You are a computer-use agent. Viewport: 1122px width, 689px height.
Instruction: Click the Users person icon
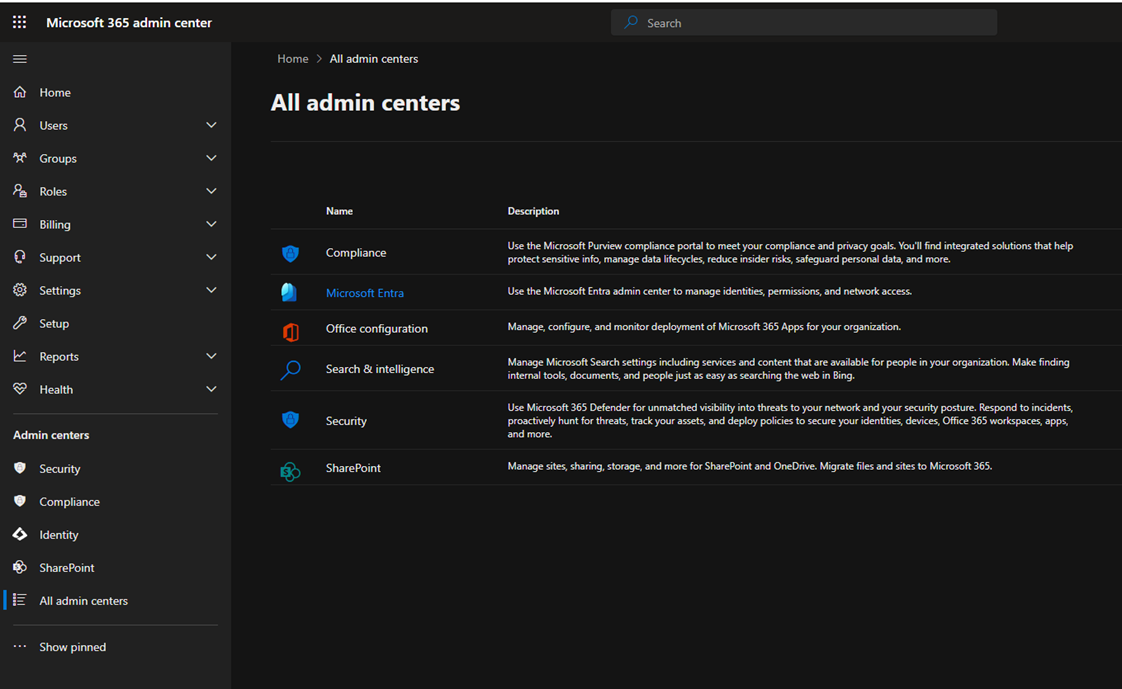(x=20, y=125)
